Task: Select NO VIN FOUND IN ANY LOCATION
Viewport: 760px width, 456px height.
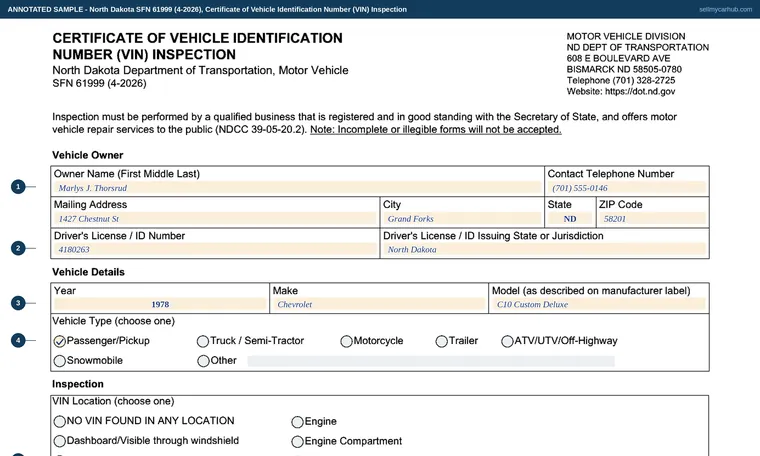Action: pos(60,422)
